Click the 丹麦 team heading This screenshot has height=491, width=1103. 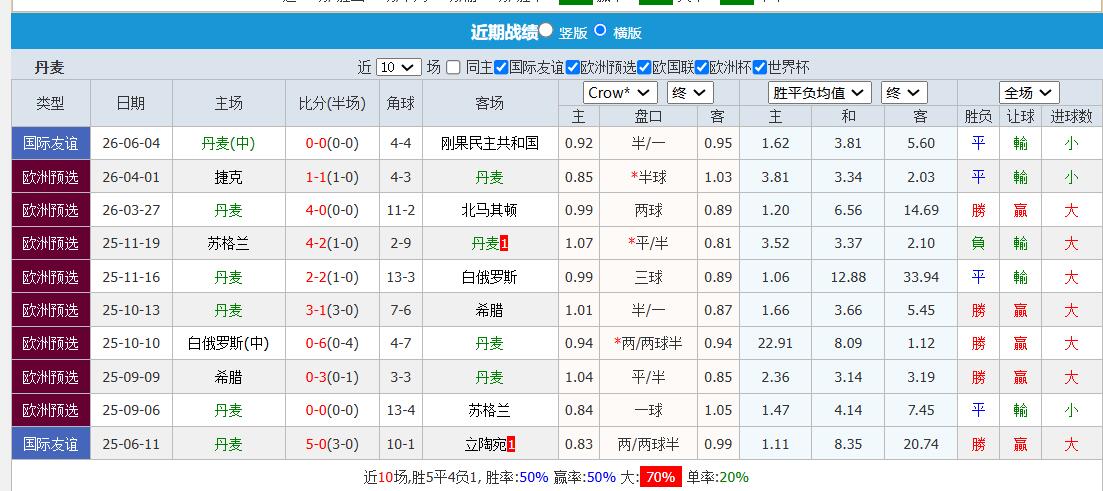(49, 68)
